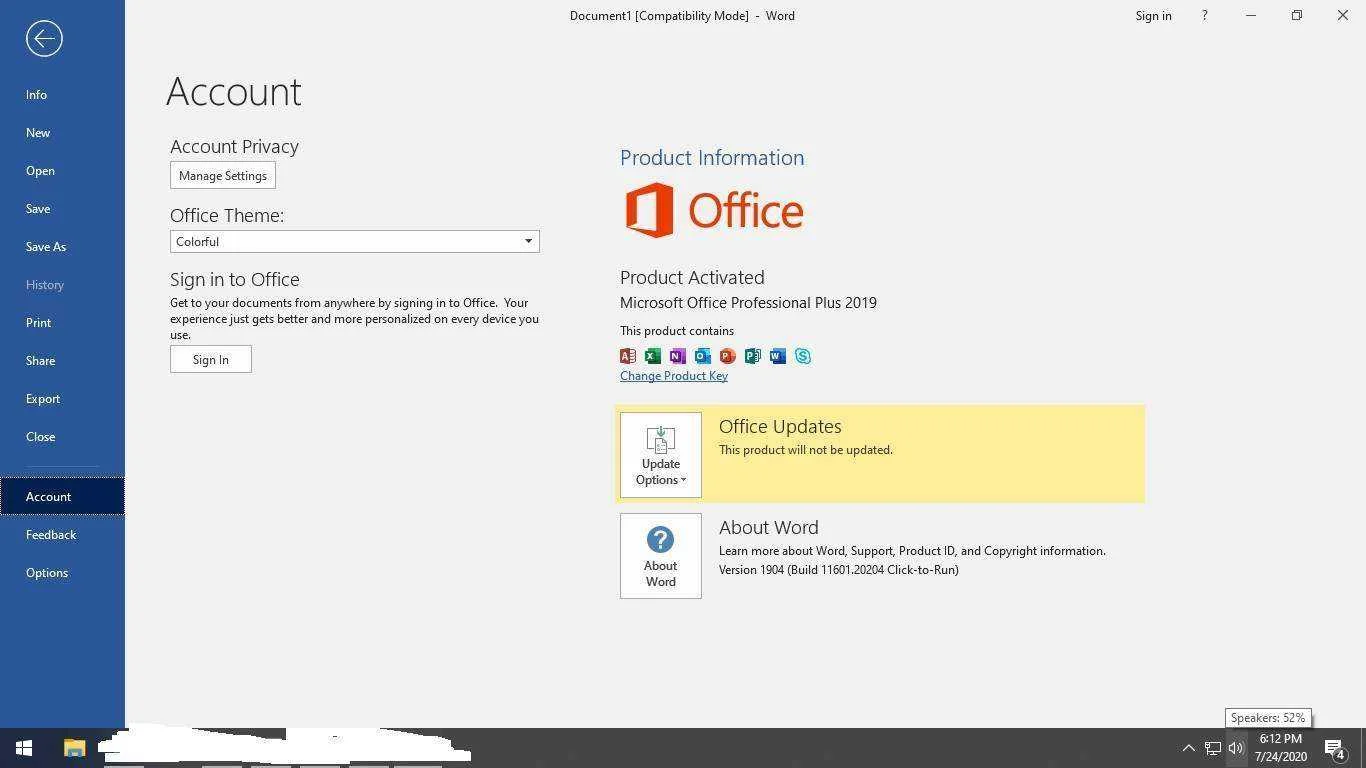Choose Save As in the sidebar
The width and height of the screenshot is (1366, 768).
coord(46,247)
